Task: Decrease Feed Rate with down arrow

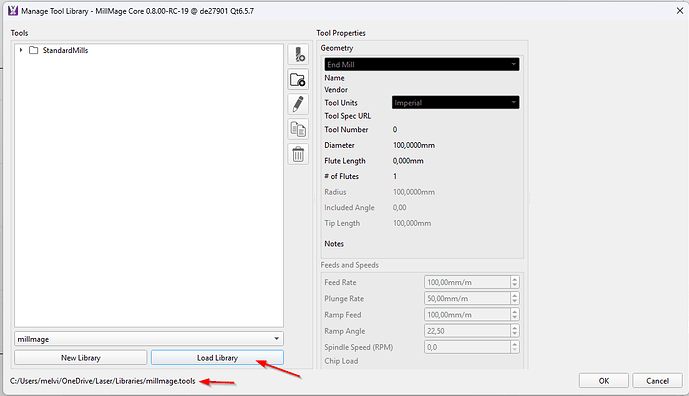Action: 515,285
